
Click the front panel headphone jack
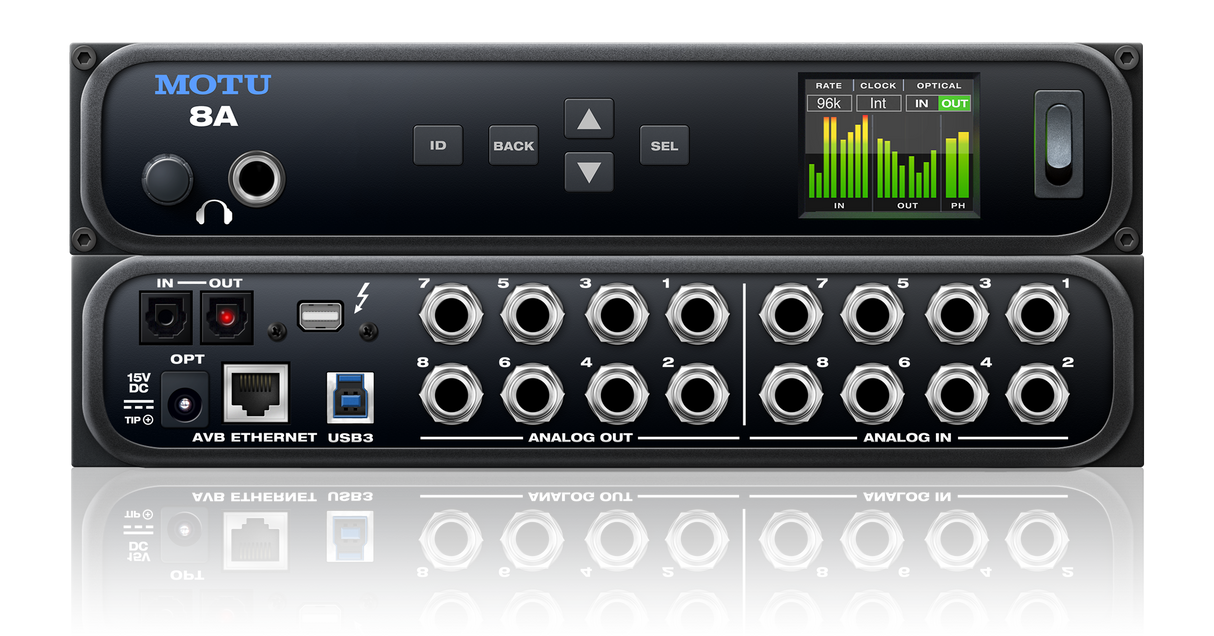tap(256, 180)
